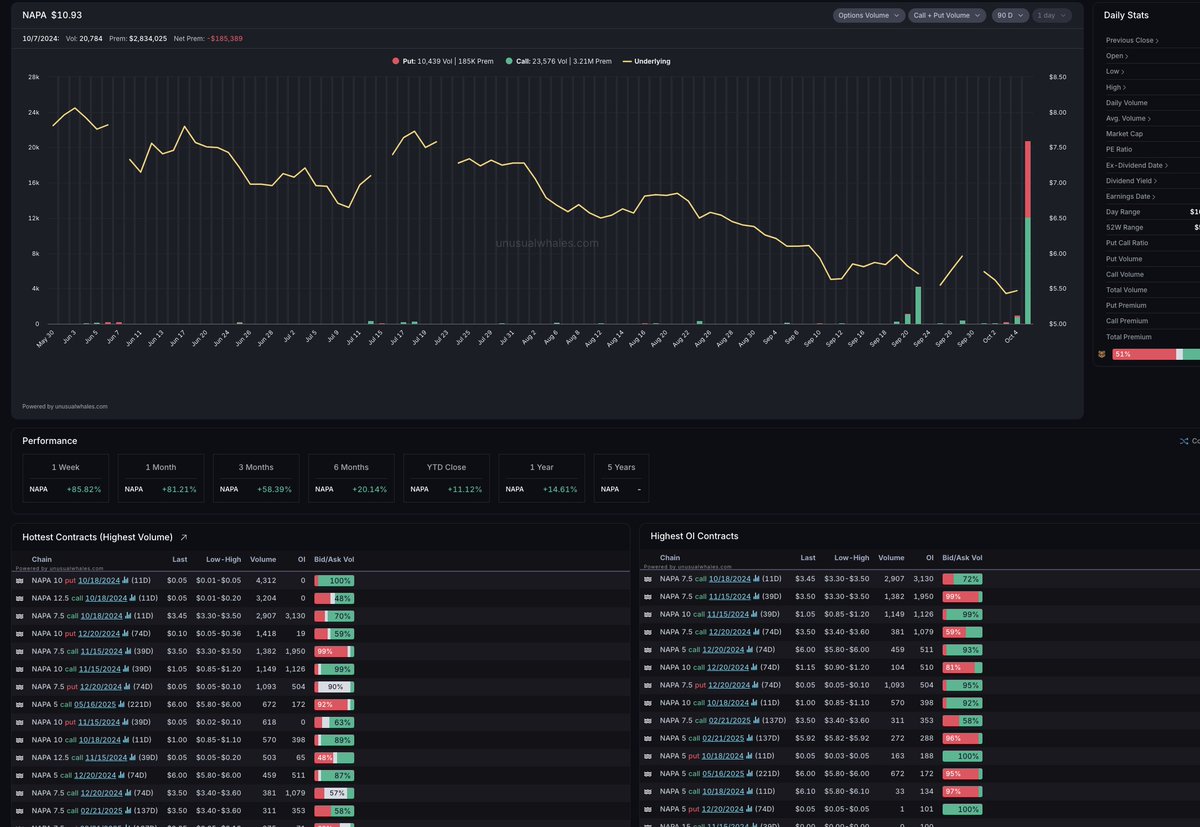This screenshot has width=1200, height=827.
Task: Click the compare shuffle icon in Performance panel
Action: [1184, 440]
